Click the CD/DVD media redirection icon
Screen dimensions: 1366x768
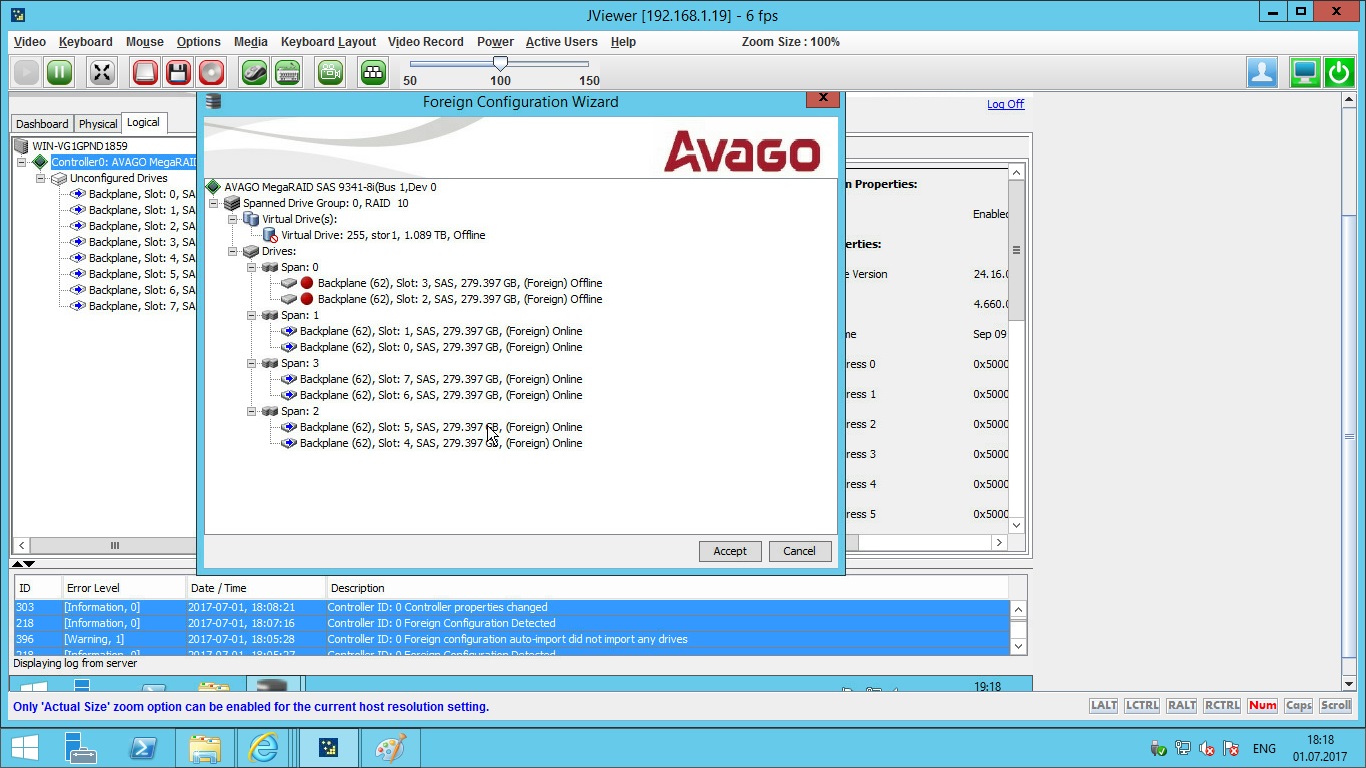pyautogui.click(x=211, y=72)
